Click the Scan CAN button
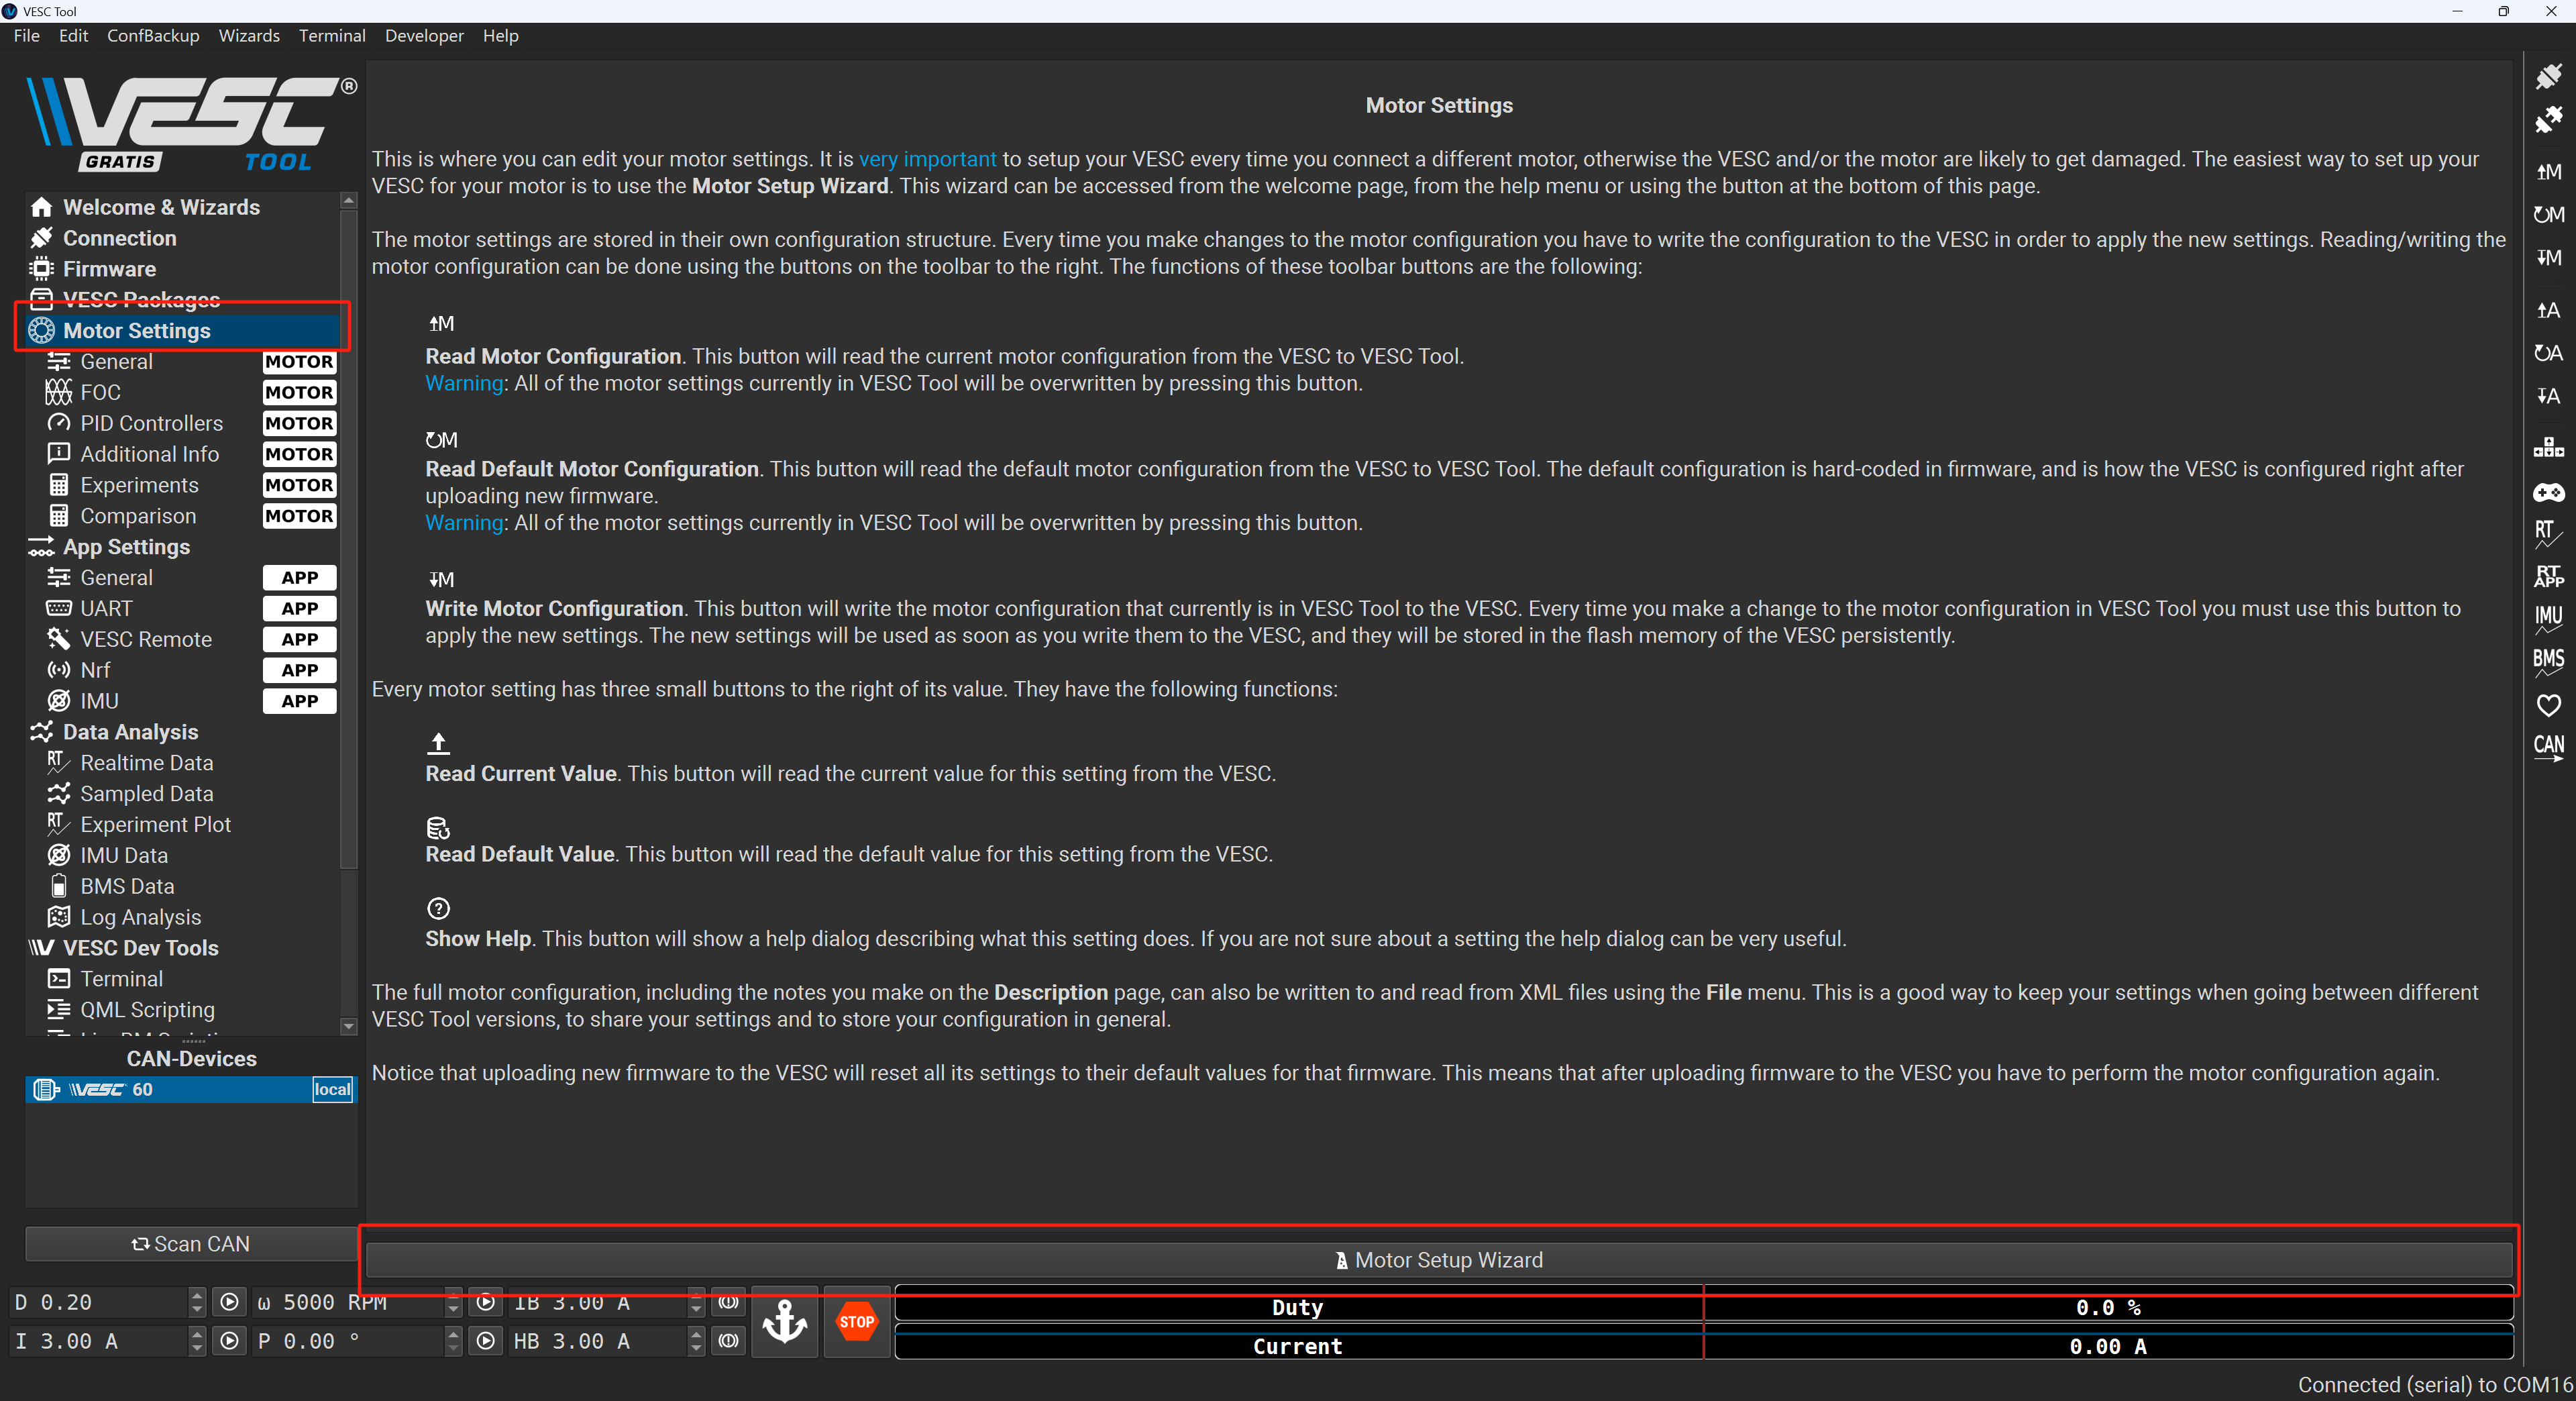This screenshot has height=1401, width=2576. (x=190, y=1244)
